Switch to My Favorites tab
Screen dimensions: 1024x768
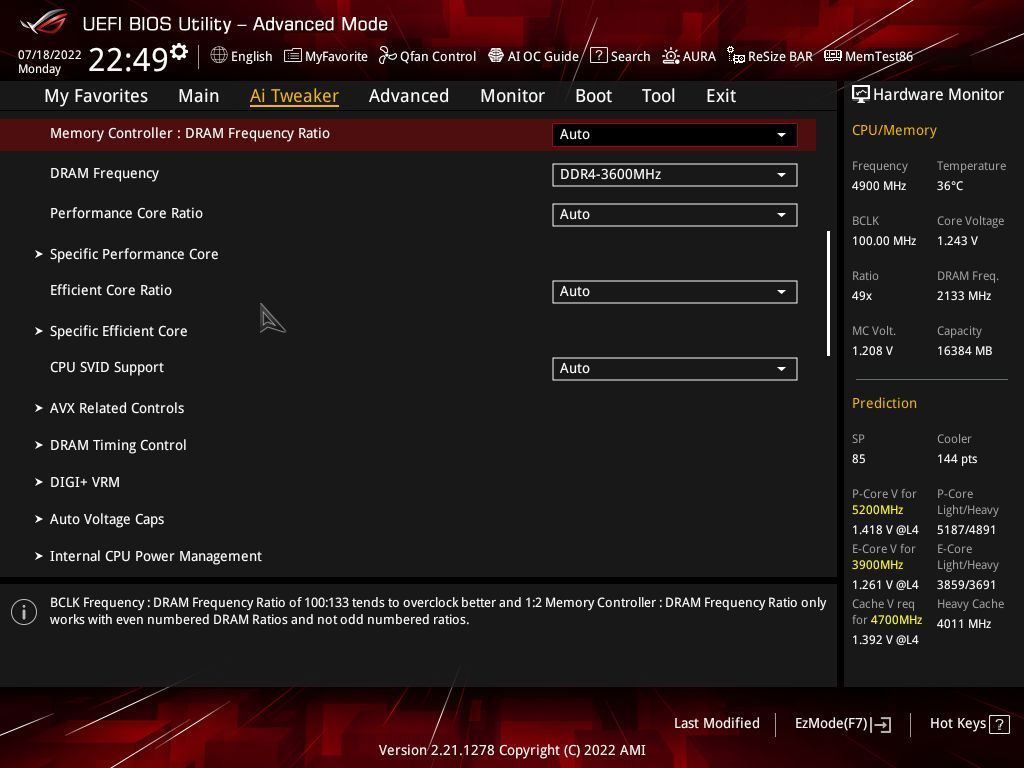pos(96,96)
